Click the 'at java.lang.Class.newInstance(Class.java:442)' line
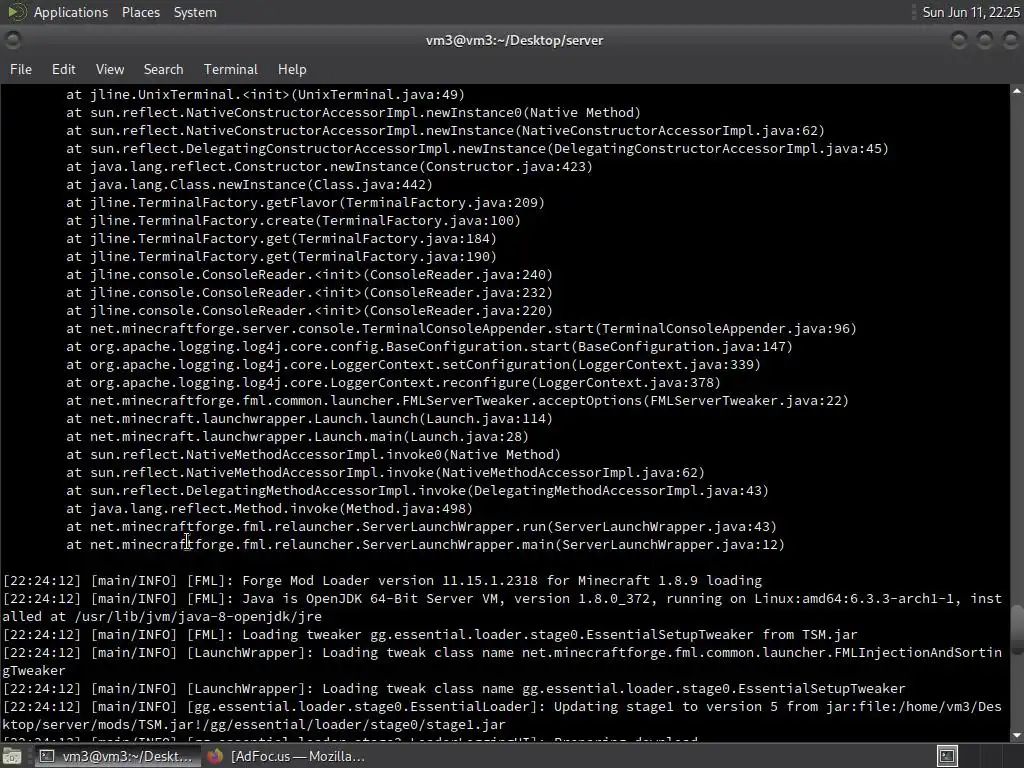This screenshot has height=768, width=1024. tap(249, 185)
